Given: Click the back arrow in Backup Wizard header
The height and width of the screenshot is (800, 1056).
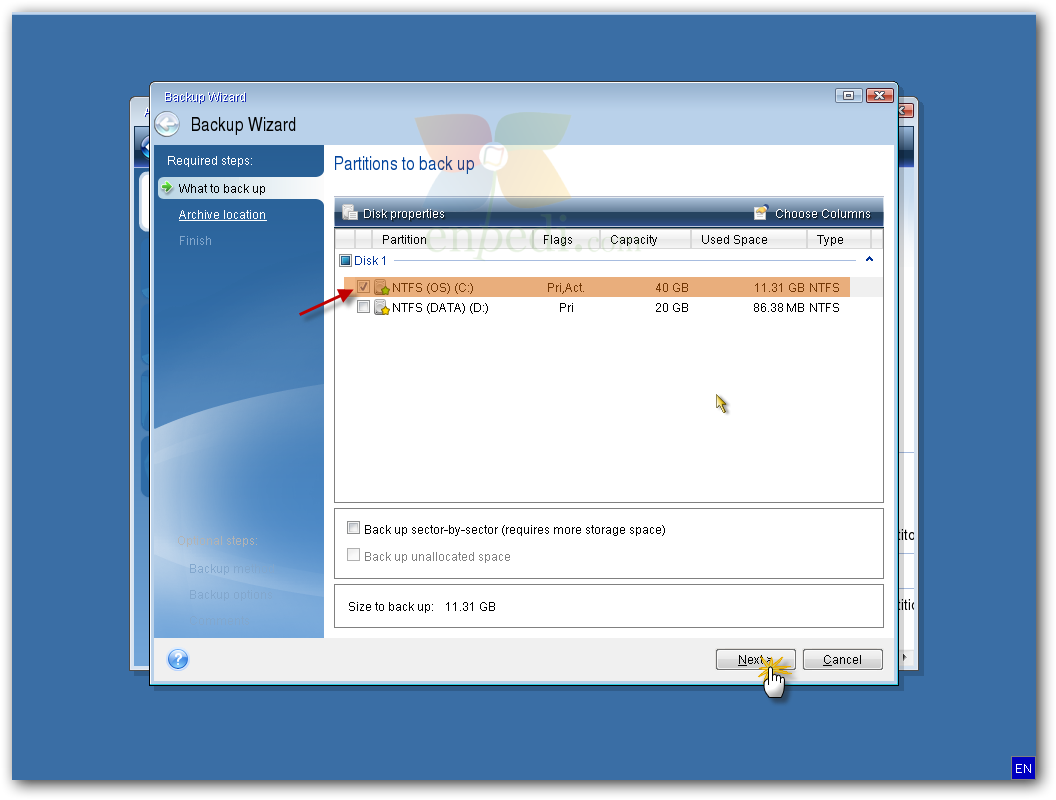Looking at the screenshot, I should click(168, 125).
